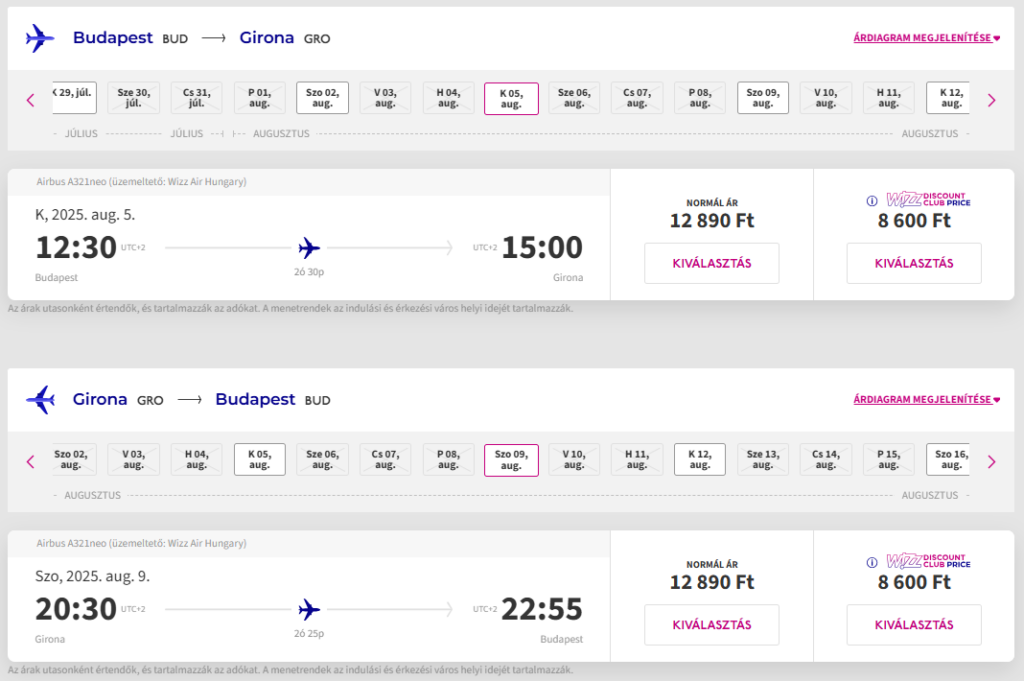Select return date K 05, aug.
This screenshot has height=681, width=1024.
[259, 460]
